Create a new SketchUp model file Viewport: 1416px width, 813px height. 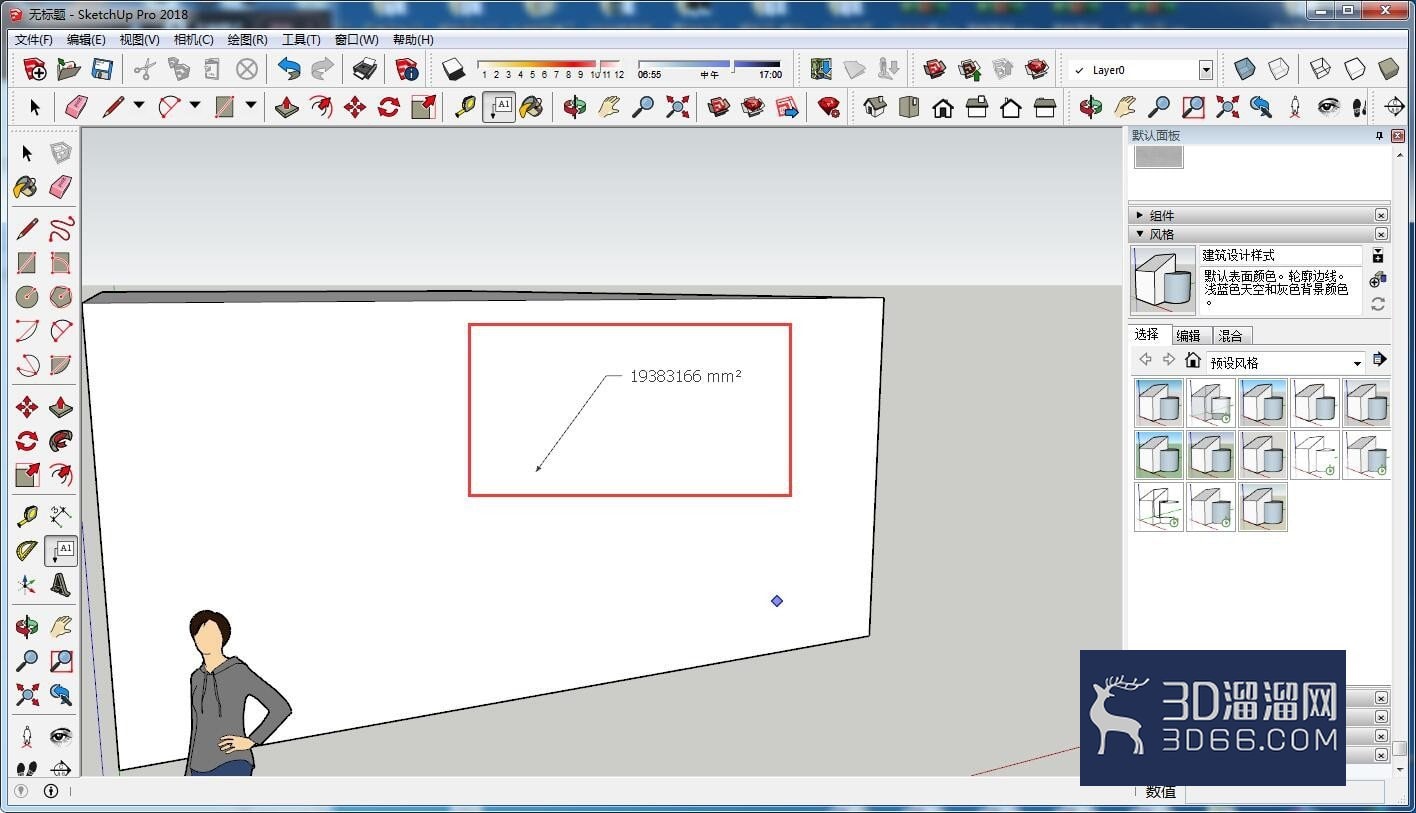35,69
